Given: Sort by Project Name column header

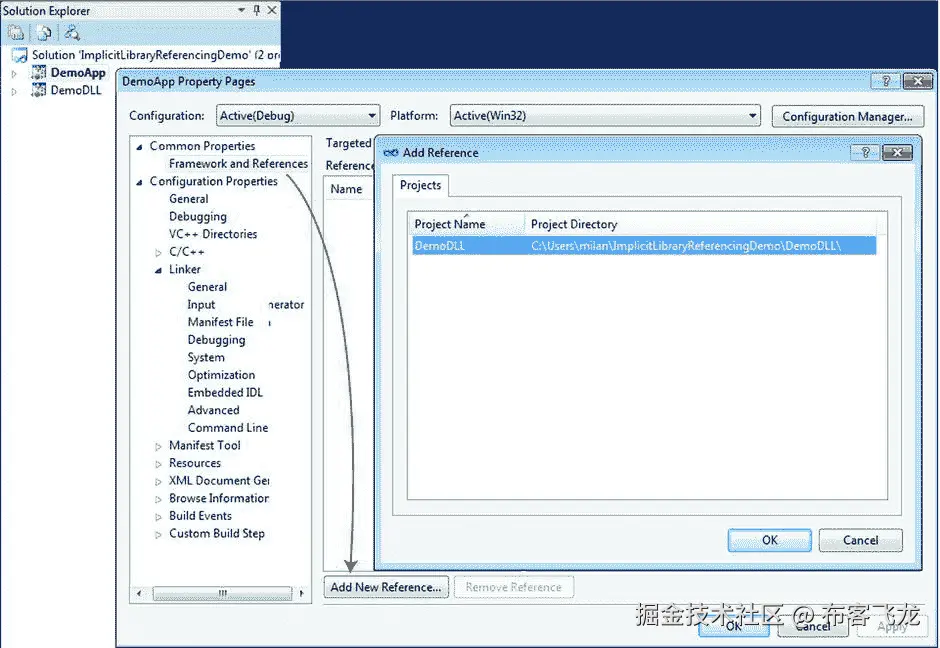Looking at the screenshot, I should point(466,224).
